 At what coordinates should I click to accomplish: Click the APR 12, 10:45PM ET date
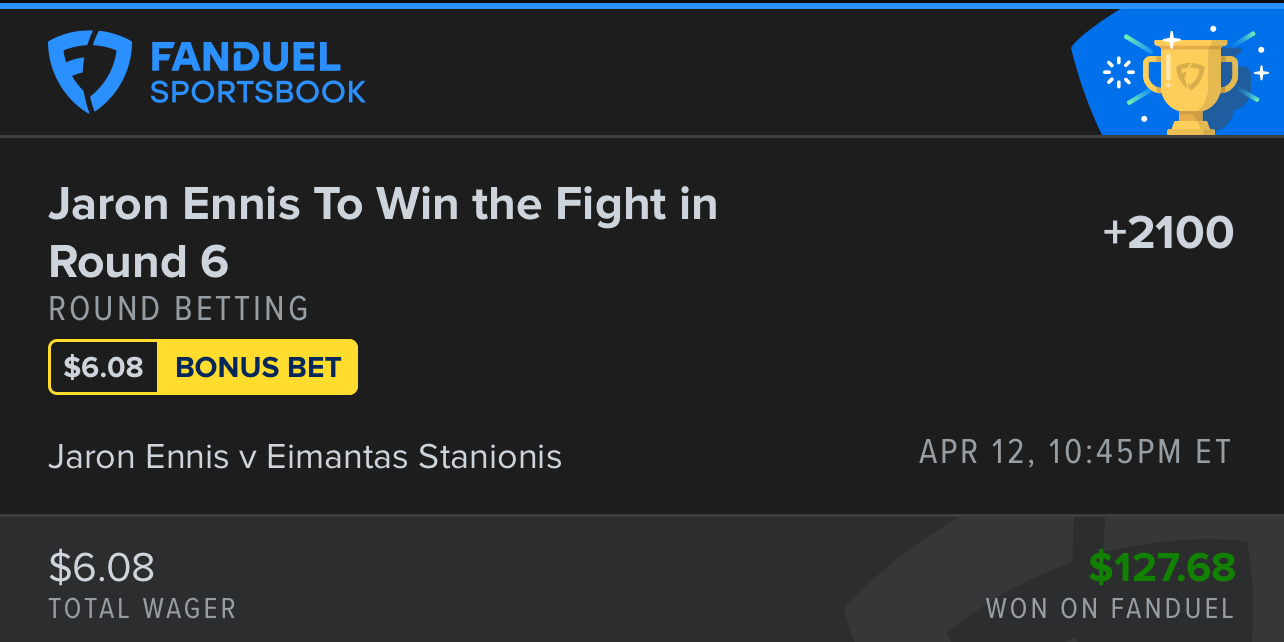pos(1075,452)
